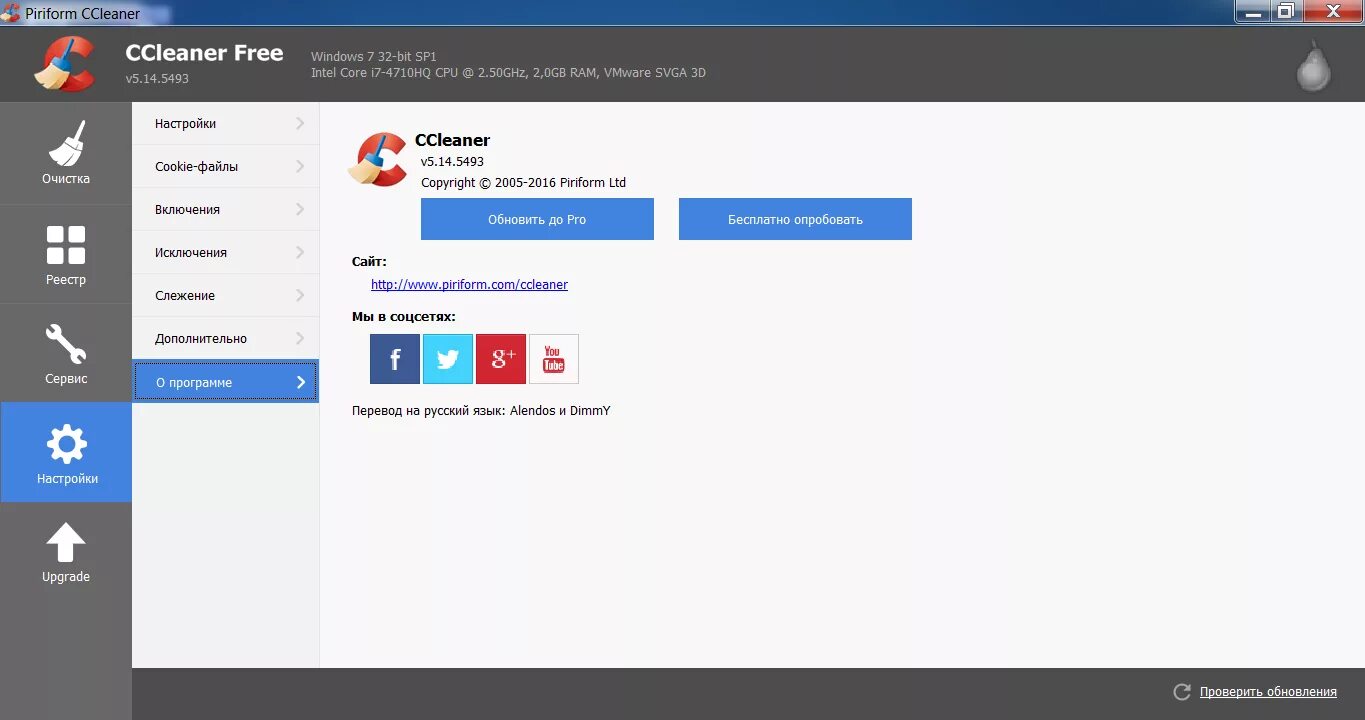Click the chevron next to Слежение
The width and height of the screenshot is (1365, 720).
(300, 296)
